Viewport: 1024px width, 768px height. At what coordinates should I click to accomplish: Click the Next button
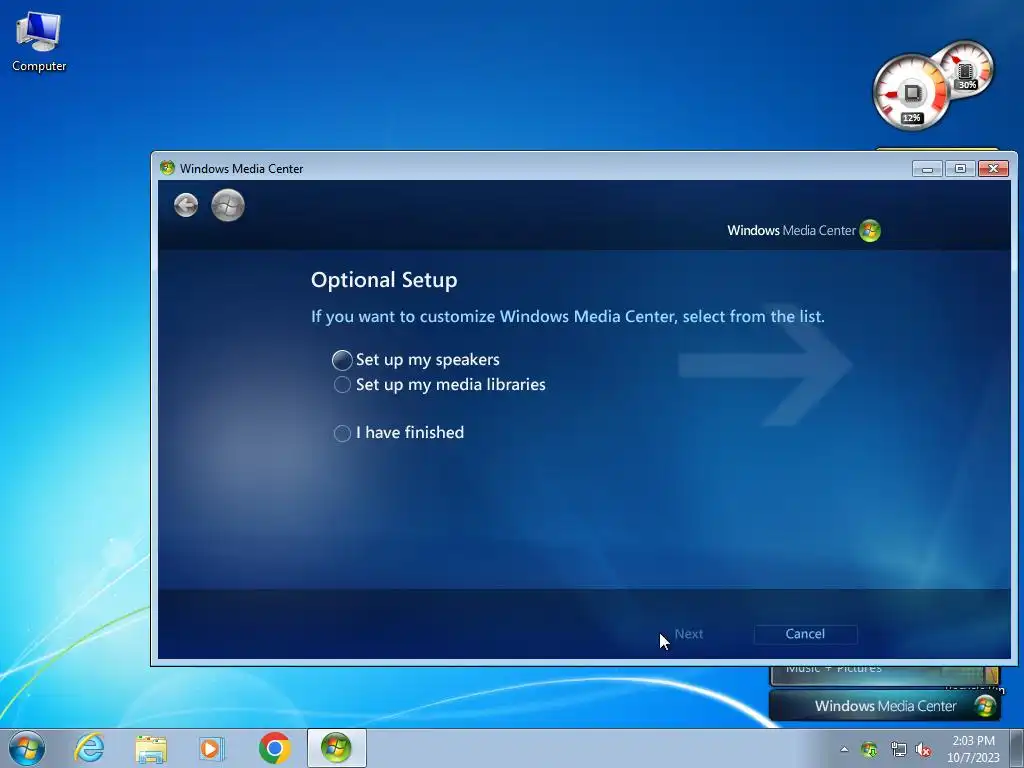click(x=688, y=634)
